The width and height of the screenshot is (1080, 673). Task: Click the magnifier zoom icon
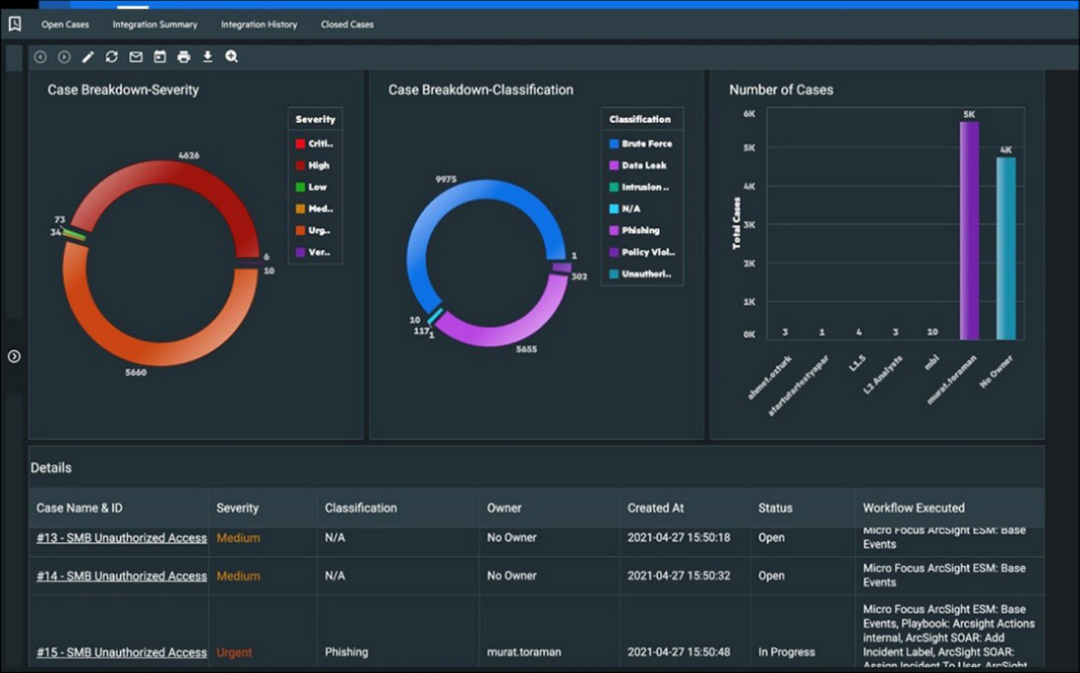tap(231, 56)
